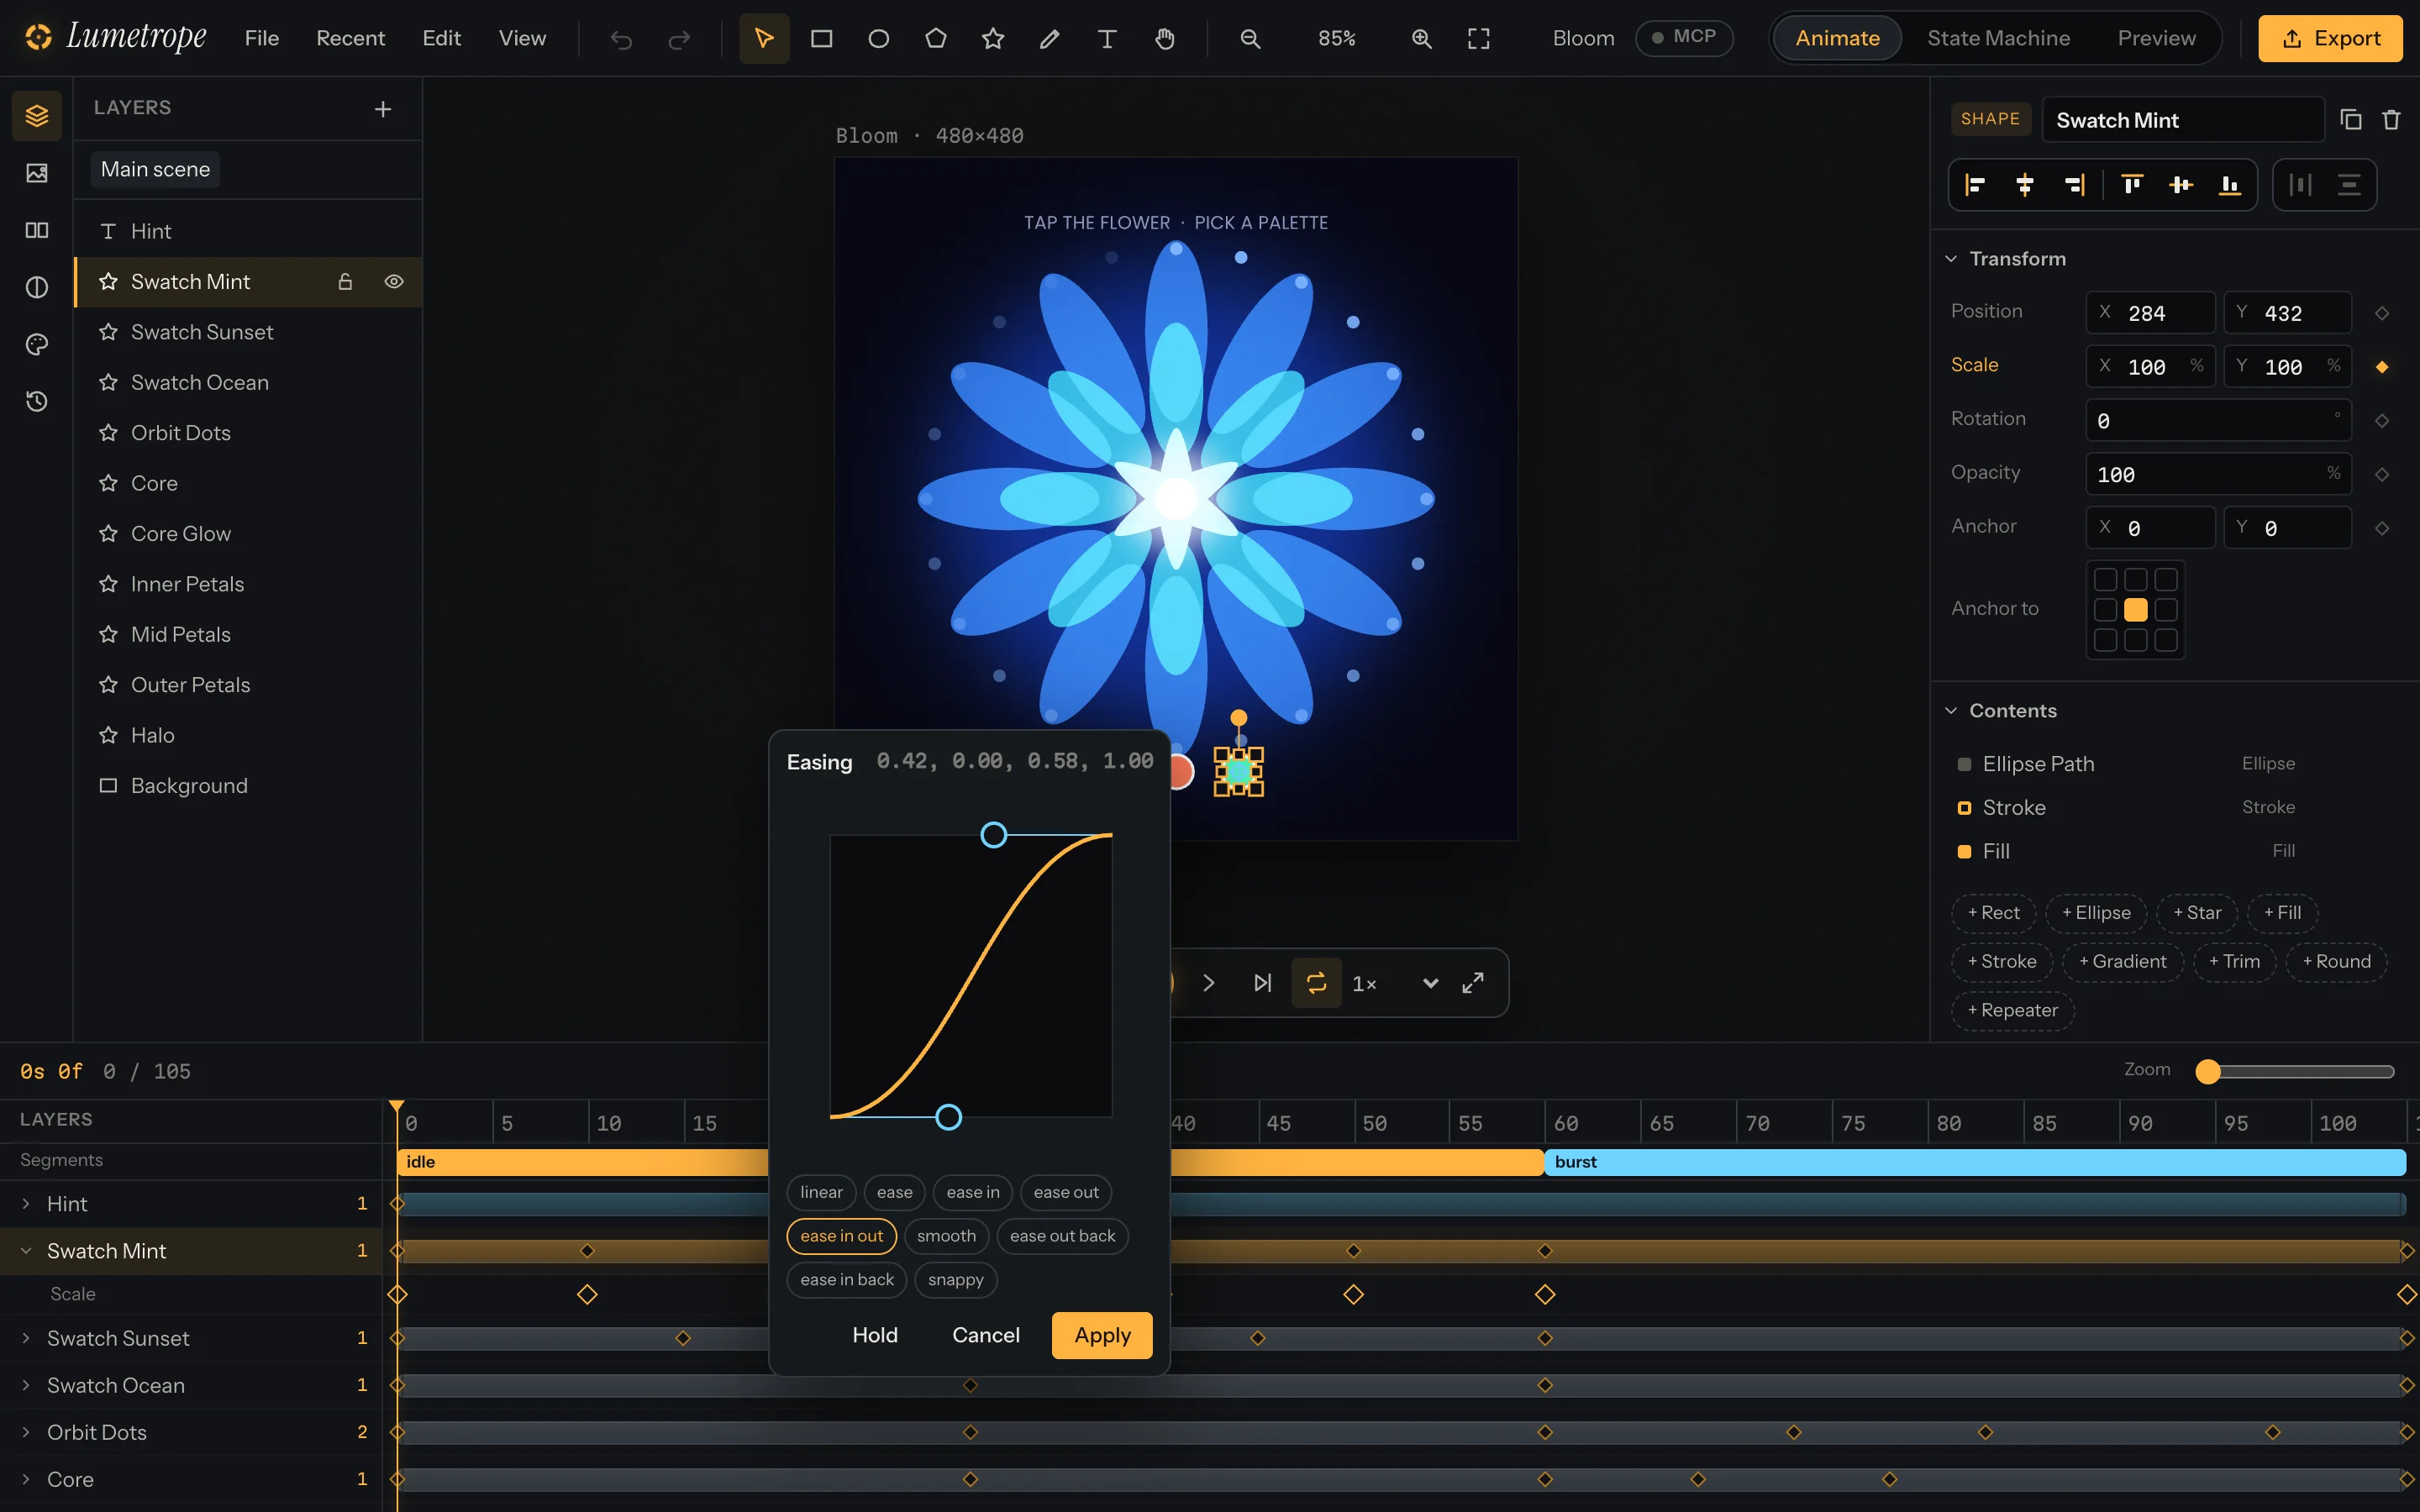The height and width of the screenshot is (1512, 2420).
Task: Select the Ellipse shape tool
Action: [878, 38]
